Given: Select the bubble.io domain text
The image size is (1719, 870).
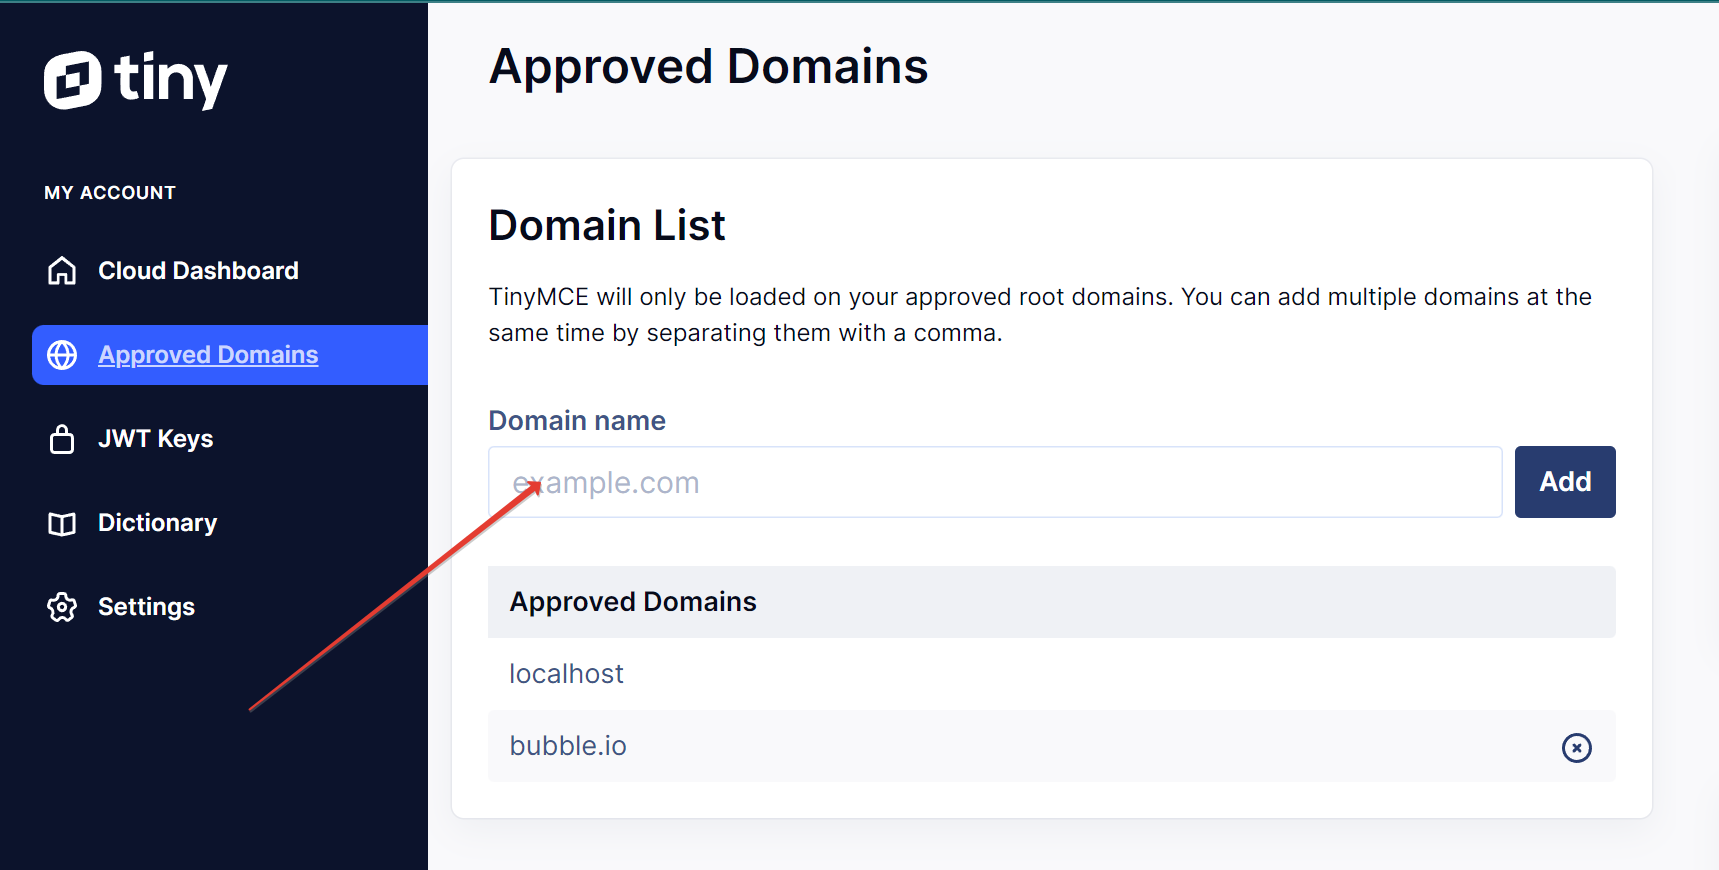Looking at the screenshot, I should [568, 746].
